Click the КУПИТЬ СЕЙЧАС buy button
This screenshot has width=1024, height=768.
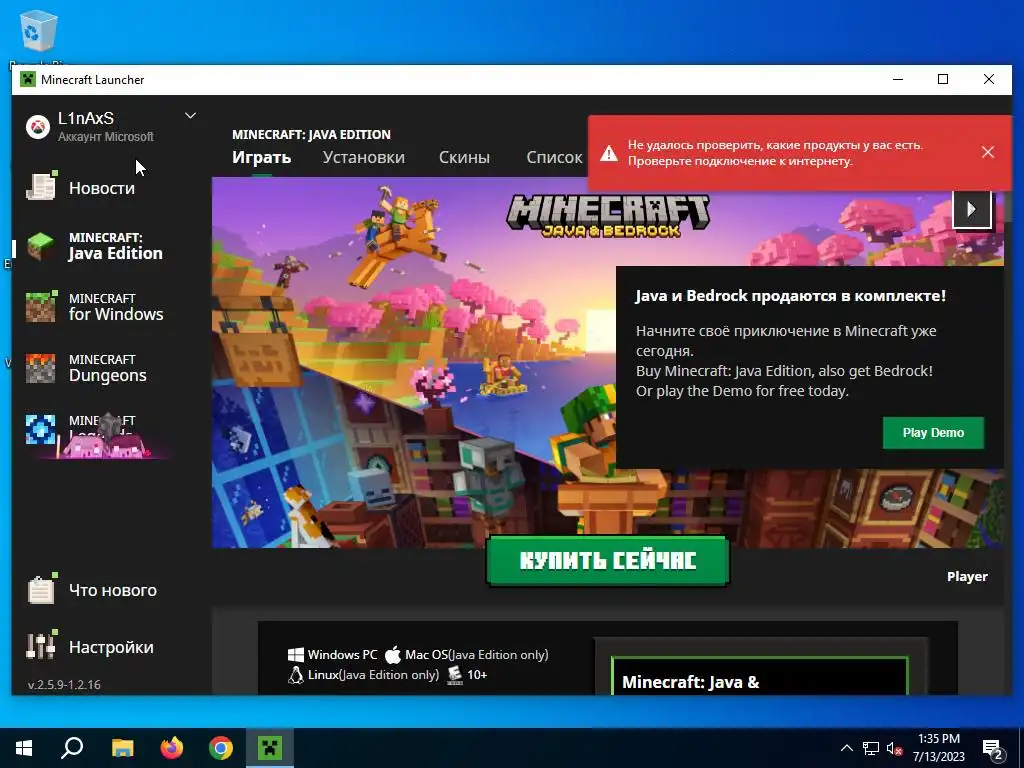click(607, 560)
